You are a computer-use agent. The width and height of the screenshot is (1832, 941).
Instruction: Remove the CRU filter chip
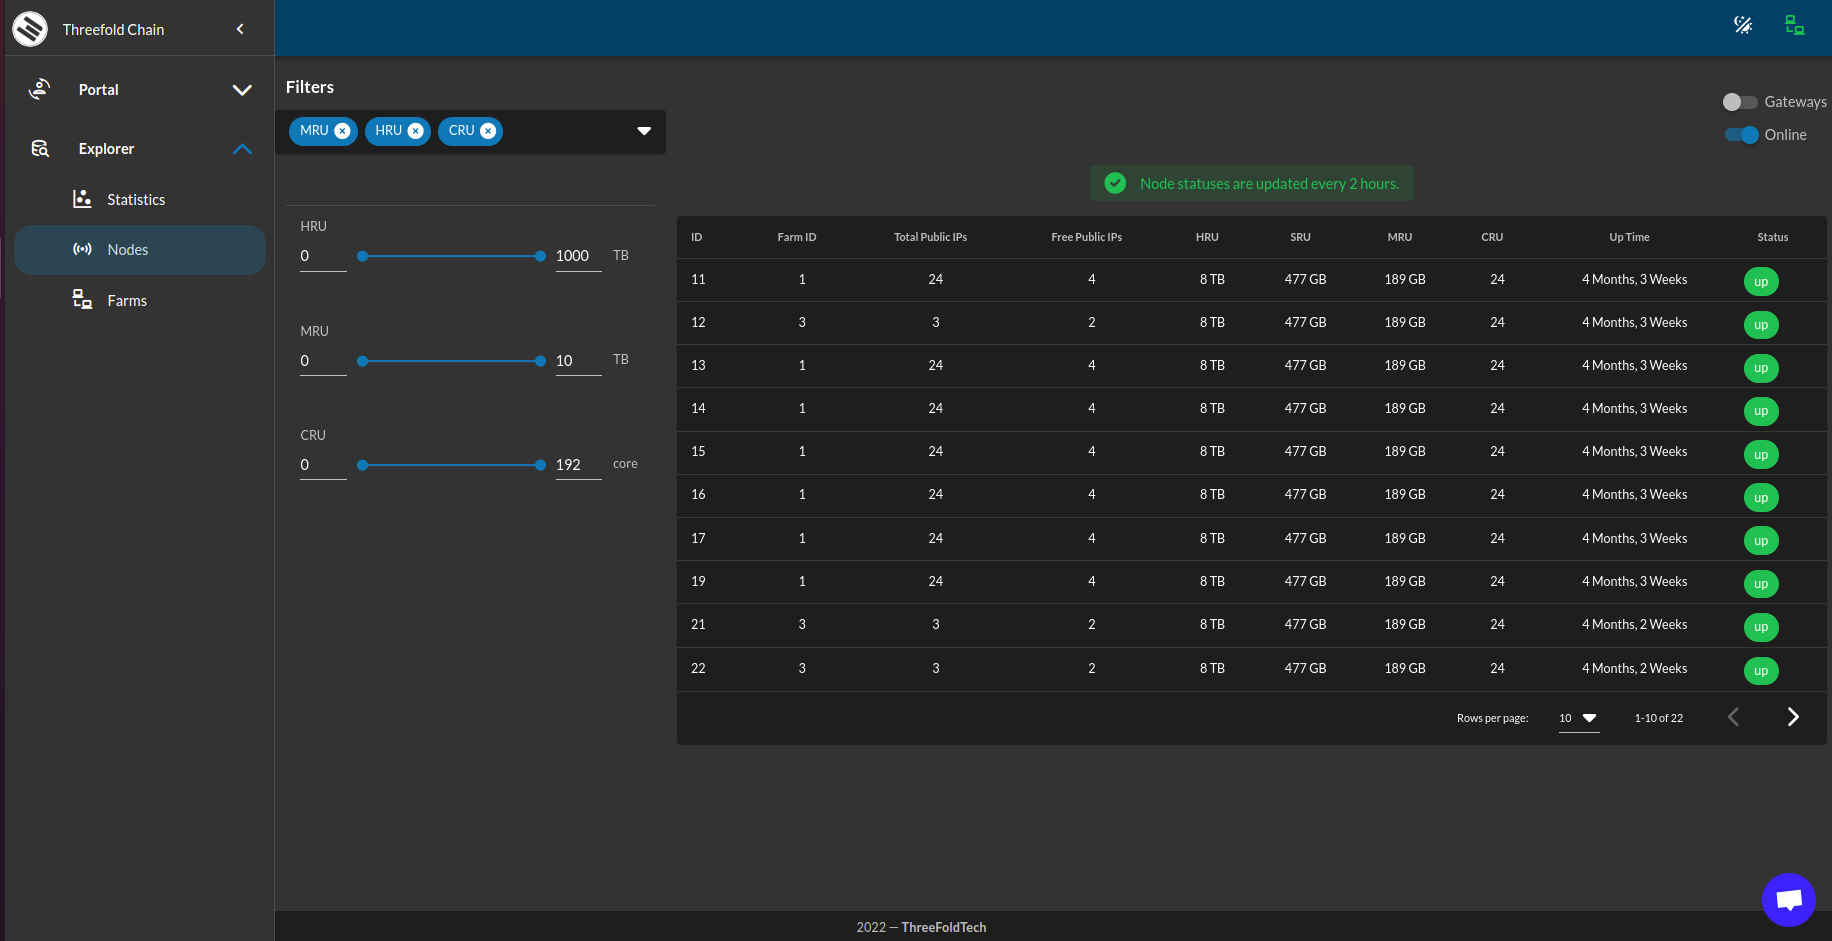point(488,131)
